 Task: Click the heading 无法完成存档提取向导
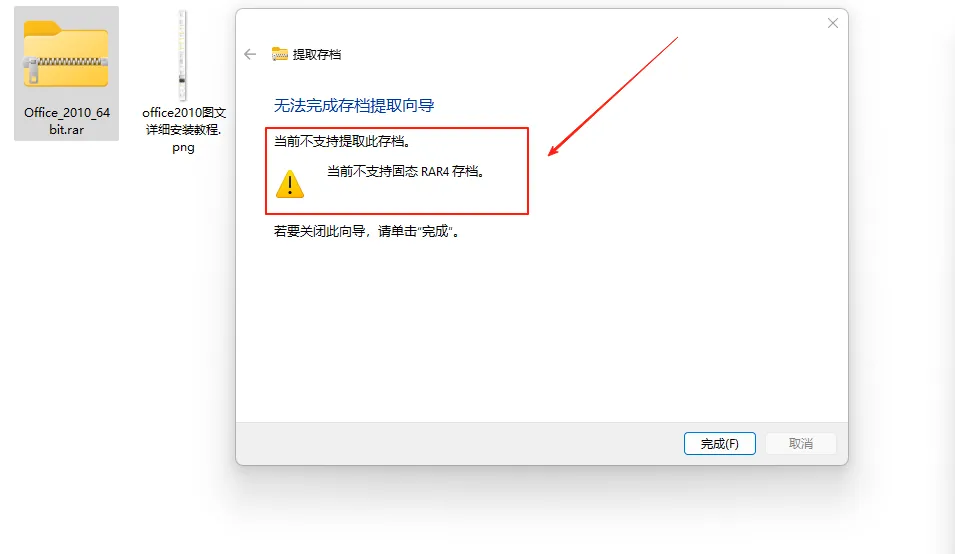(354, 105)
